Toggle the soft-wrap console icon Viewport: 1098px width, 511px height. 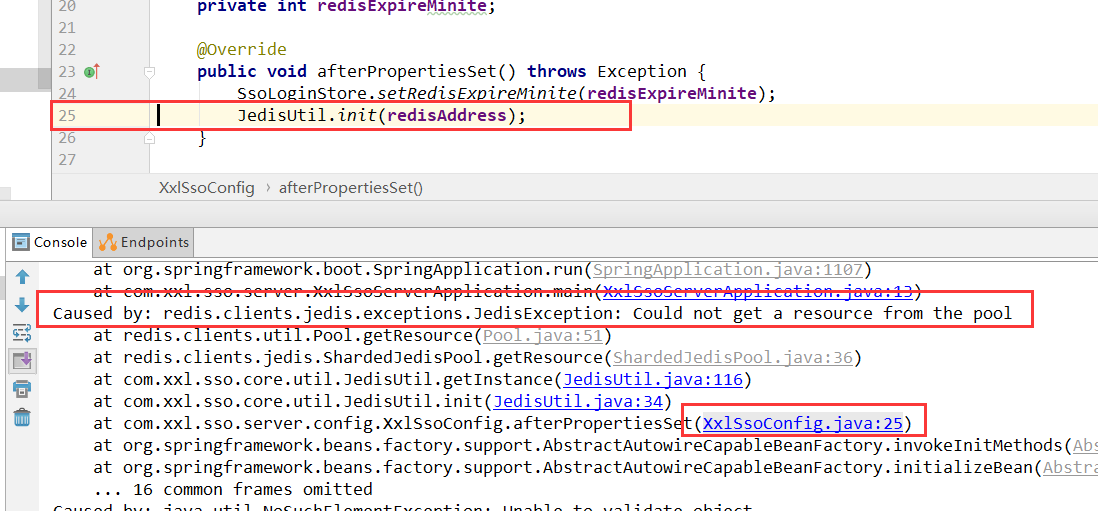point(22,333)
